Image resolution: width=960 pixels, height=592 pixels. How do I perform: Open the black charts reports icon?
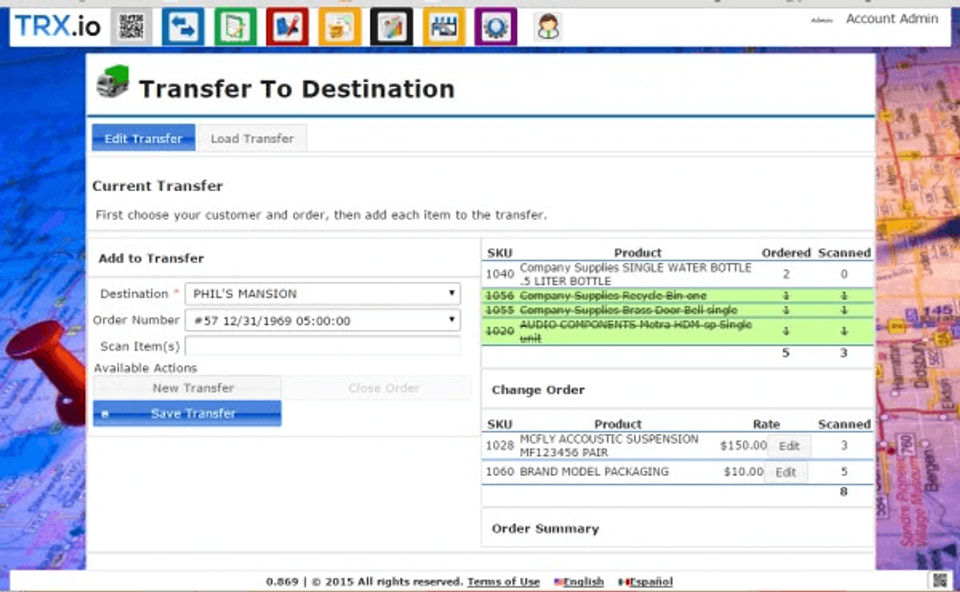click(x=392, y=27)
